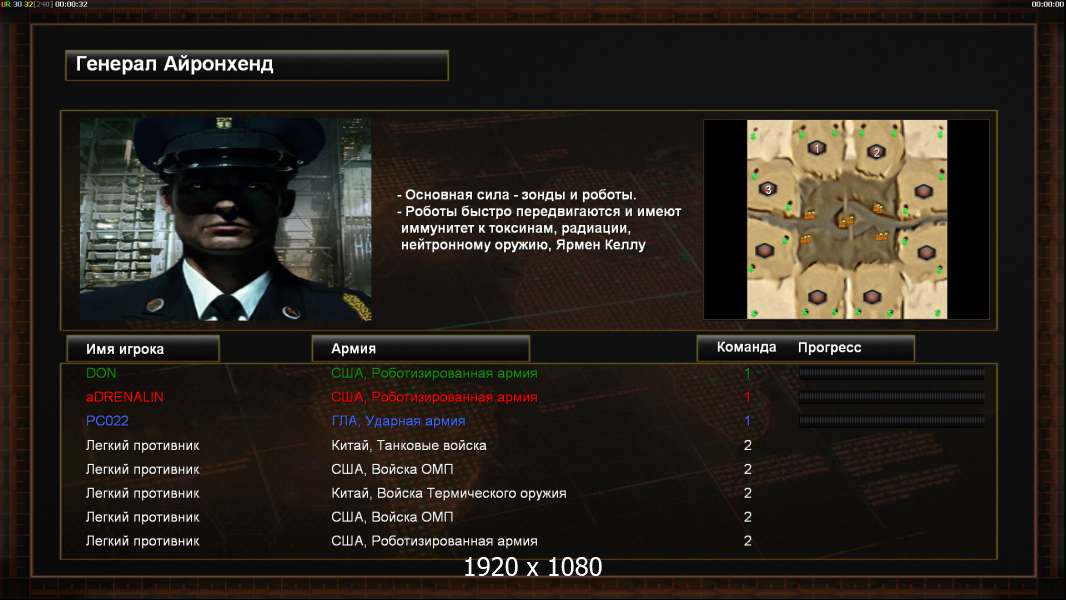
Task: Click «Китай, Войска Термического оружия» entry
Action: click(x=449, y=493)
